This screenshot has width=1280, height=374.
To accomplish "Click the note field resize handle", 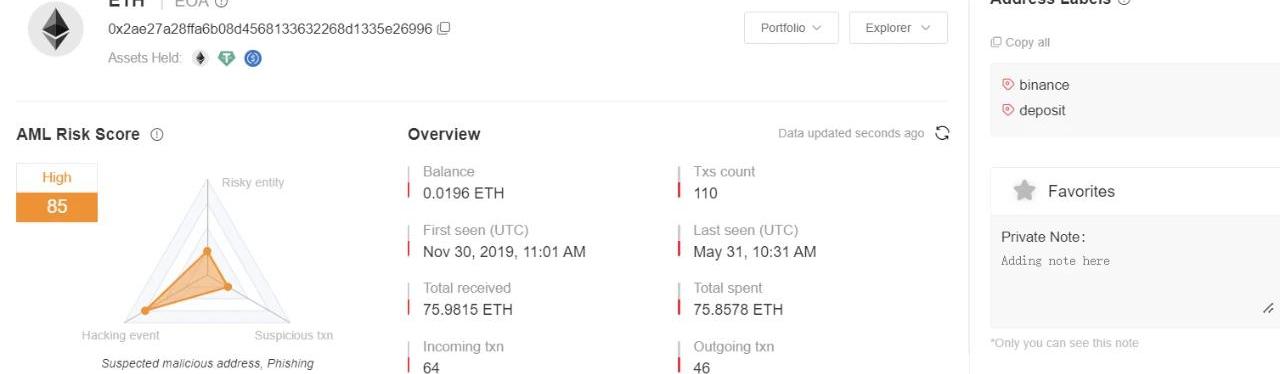I will pos(1269,309).
